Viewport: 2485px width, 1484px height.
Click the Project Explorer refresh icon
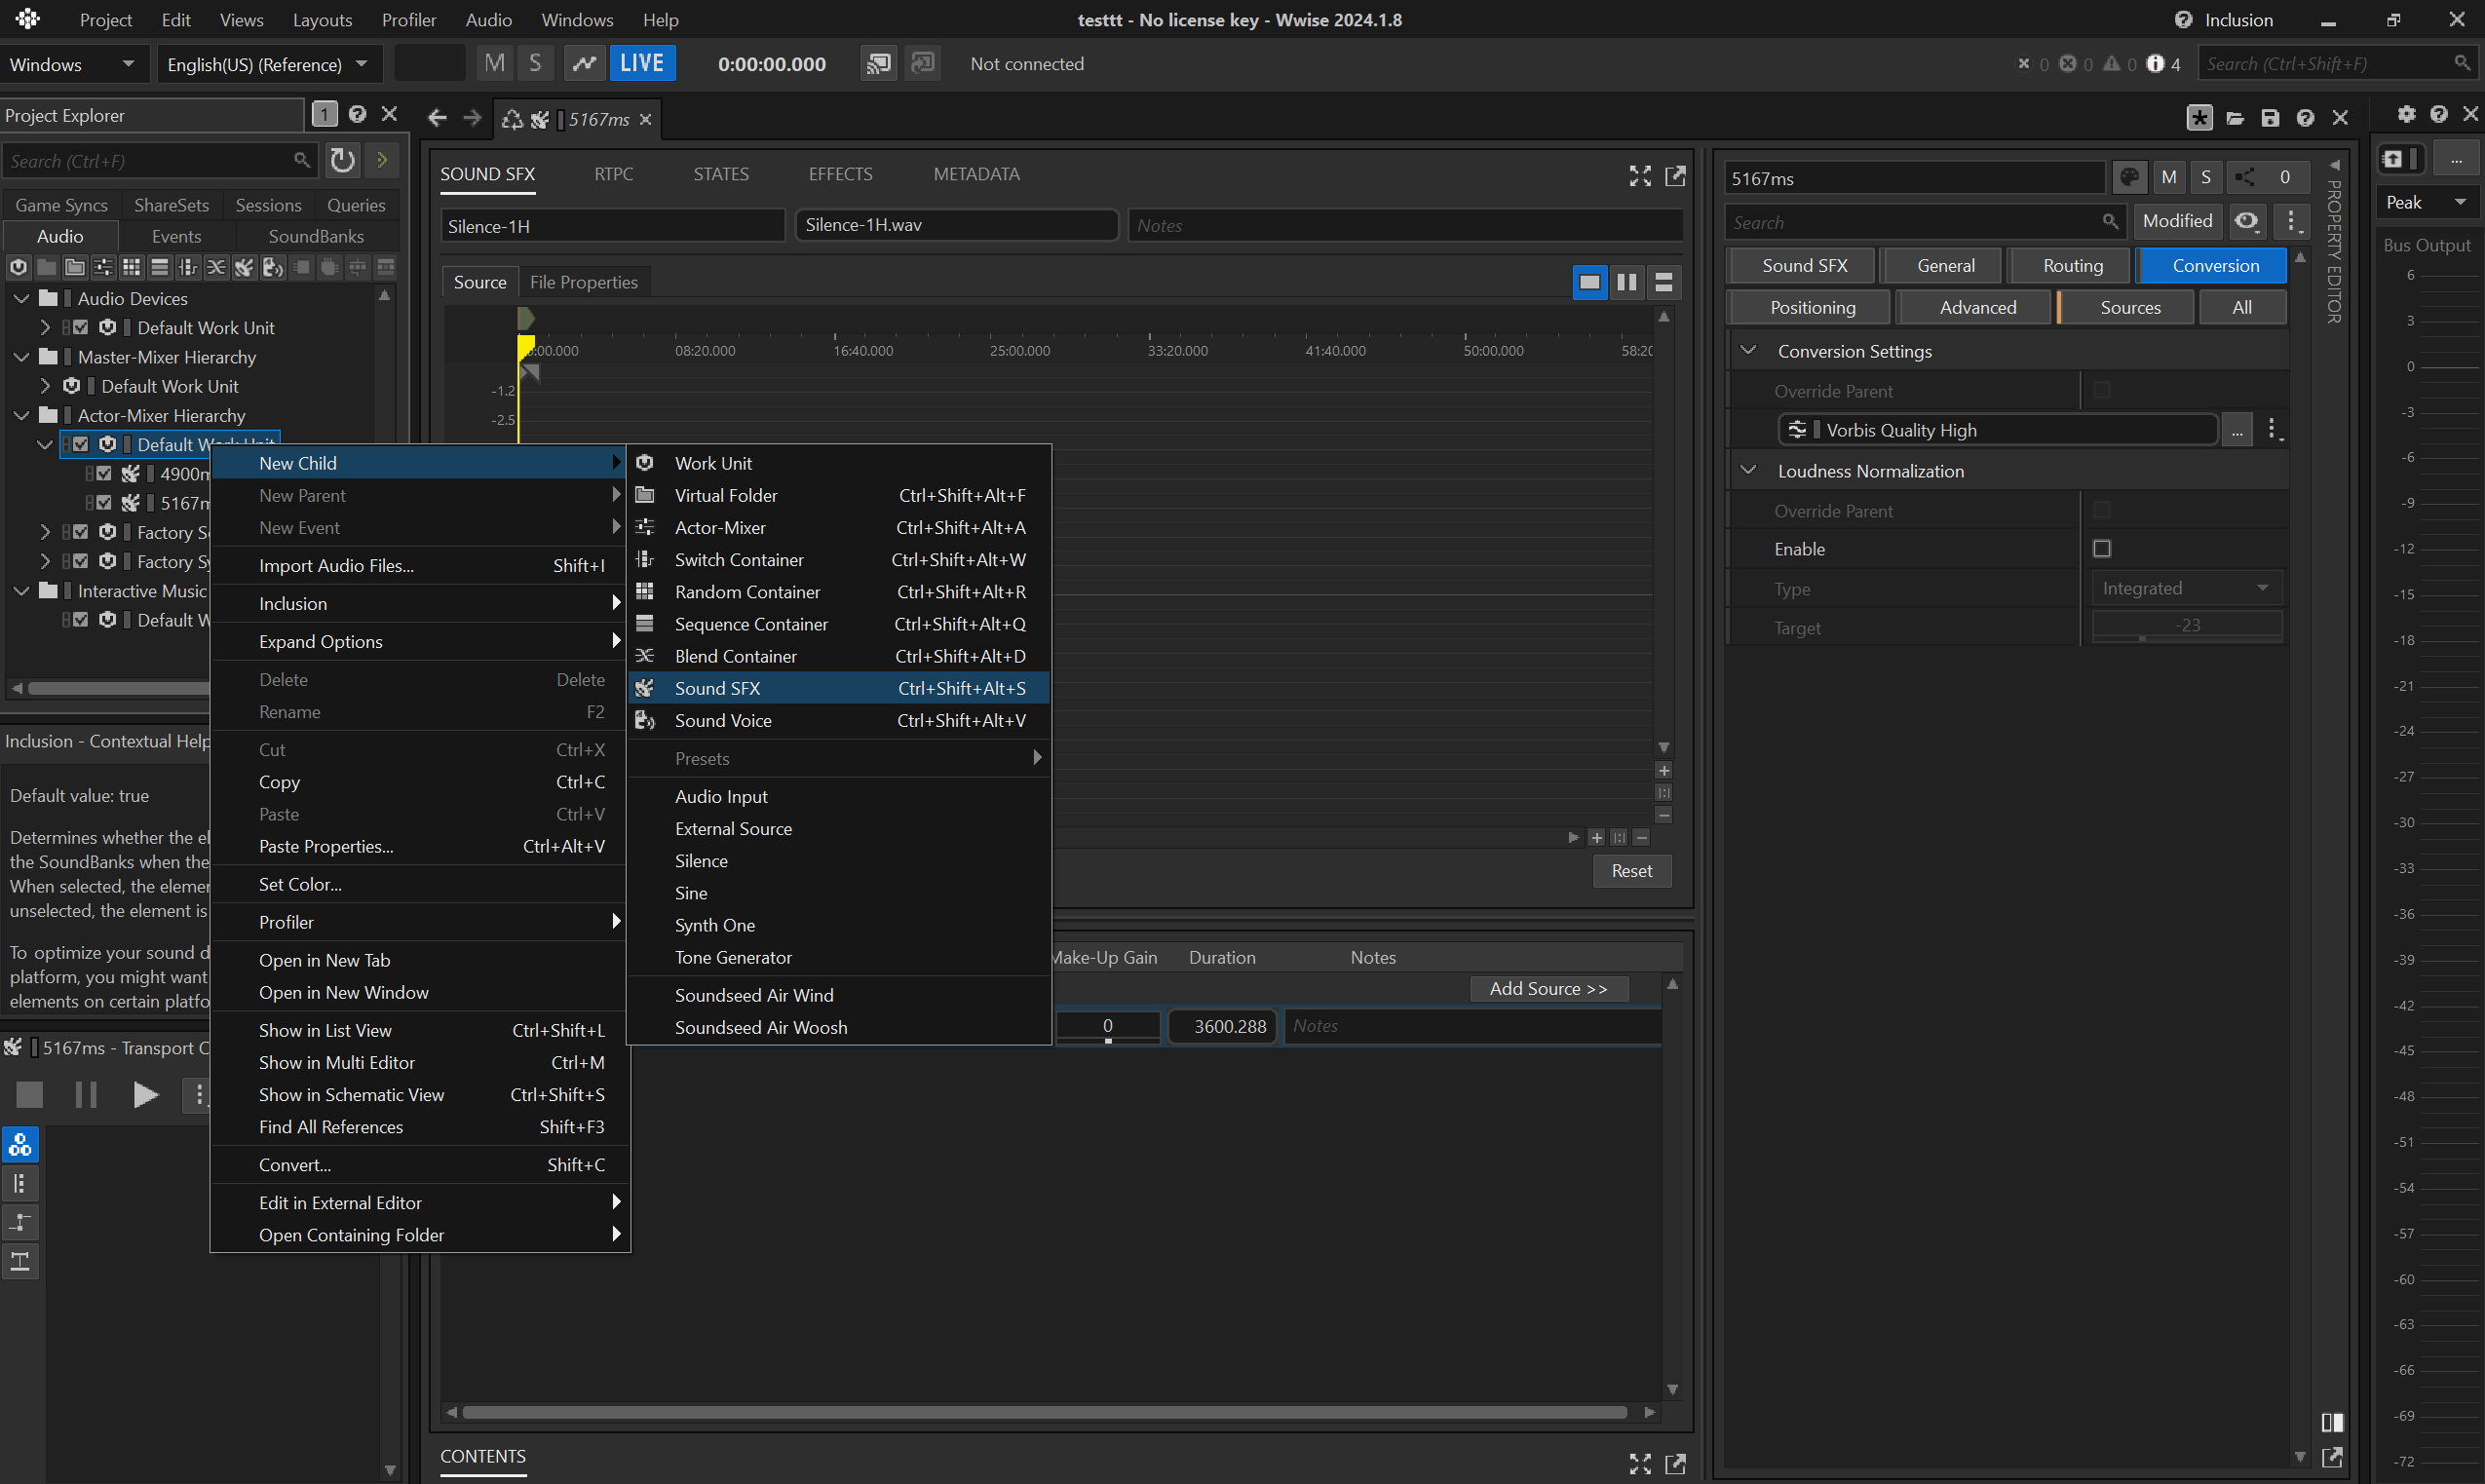(x=342, y=160)
